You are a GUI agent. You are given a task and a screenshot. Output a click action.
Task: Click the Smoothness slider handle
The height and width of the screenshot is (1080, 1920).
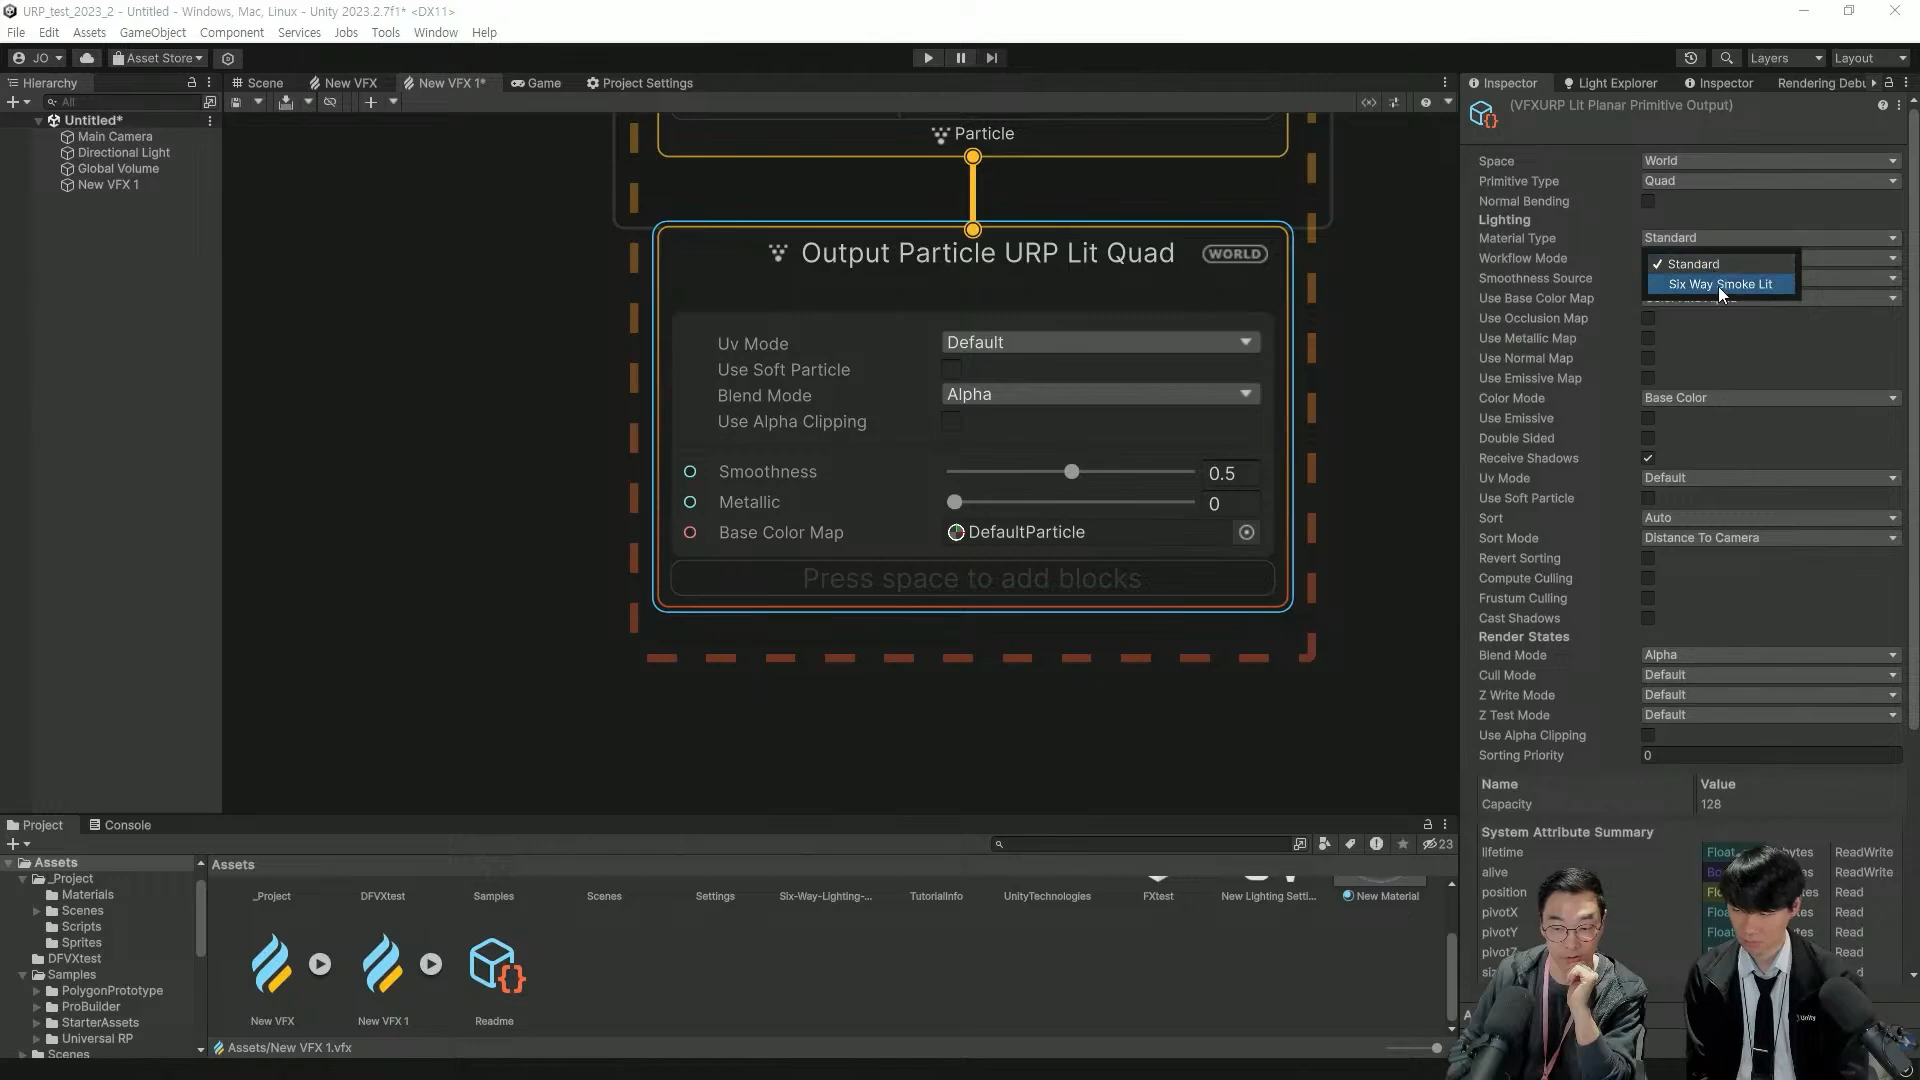pyautogui.click(x=1071, y=472)
